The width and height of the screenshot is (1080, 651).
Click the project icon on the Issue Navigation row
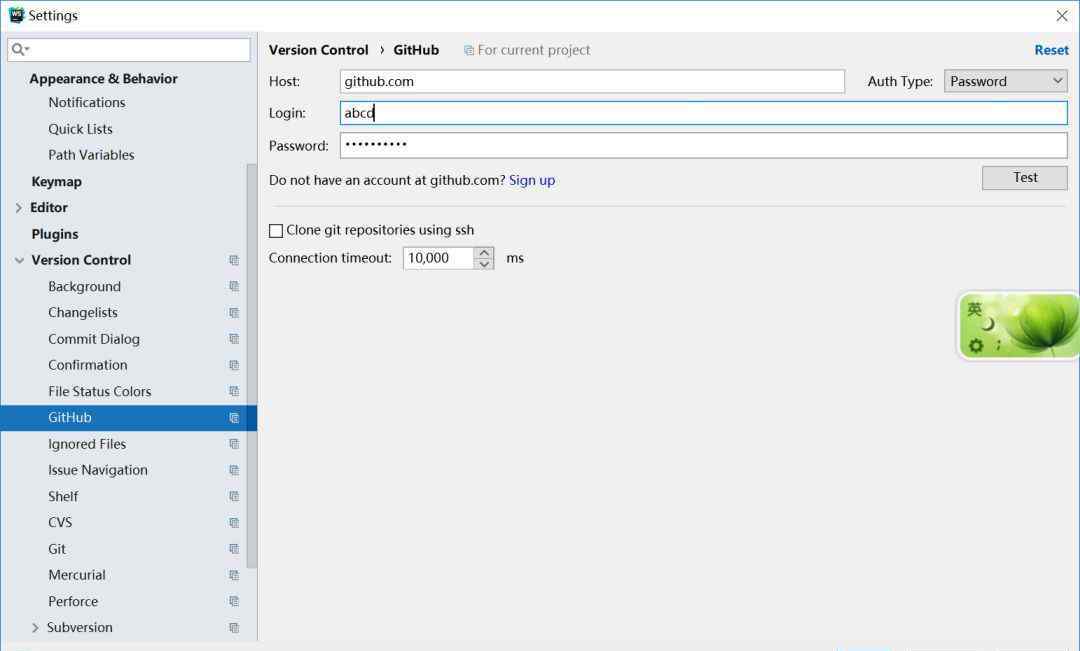pos(234,471)
